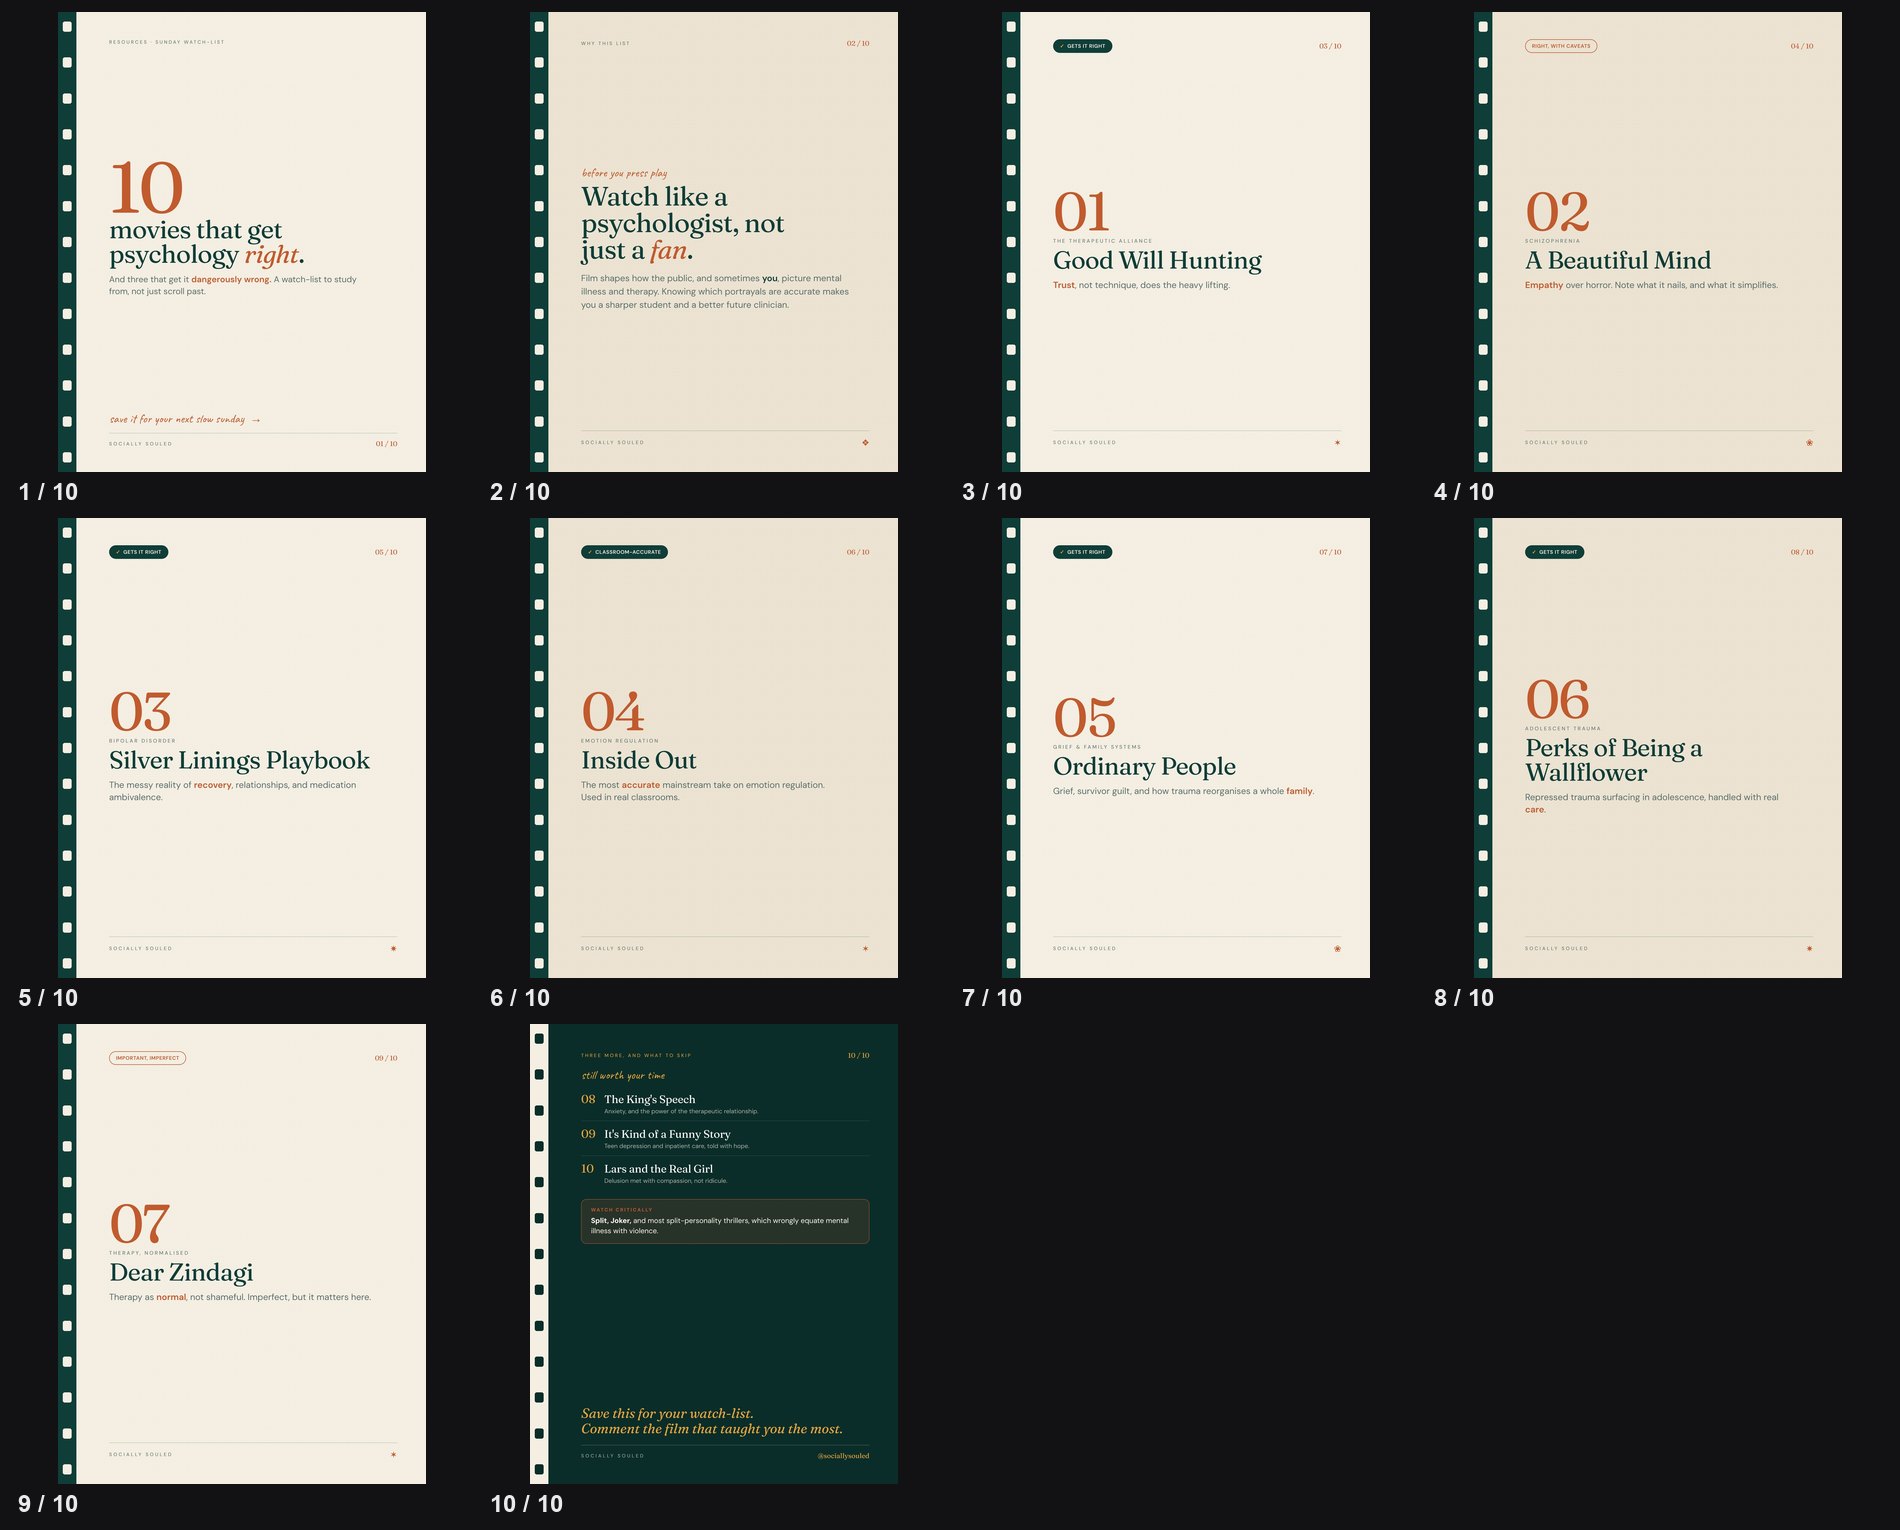
Task: Click "Save this for your watch-list" text
Action: 667,1414
